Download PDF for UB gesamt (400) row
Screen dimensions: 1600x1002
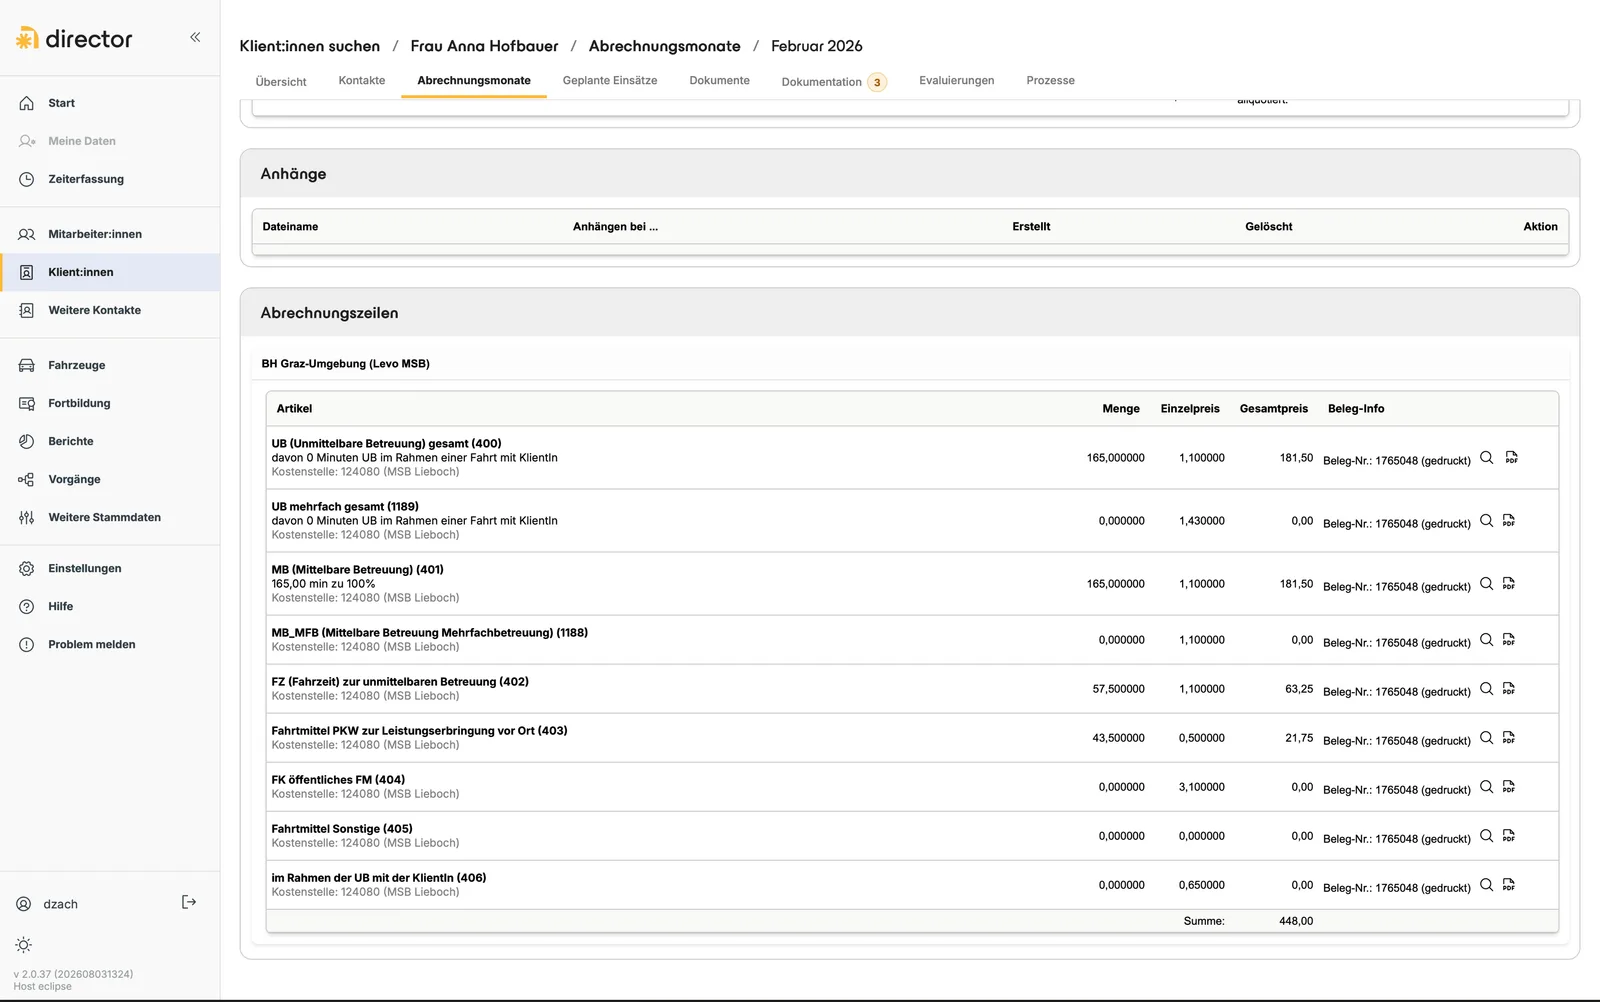coord(1511,457)
